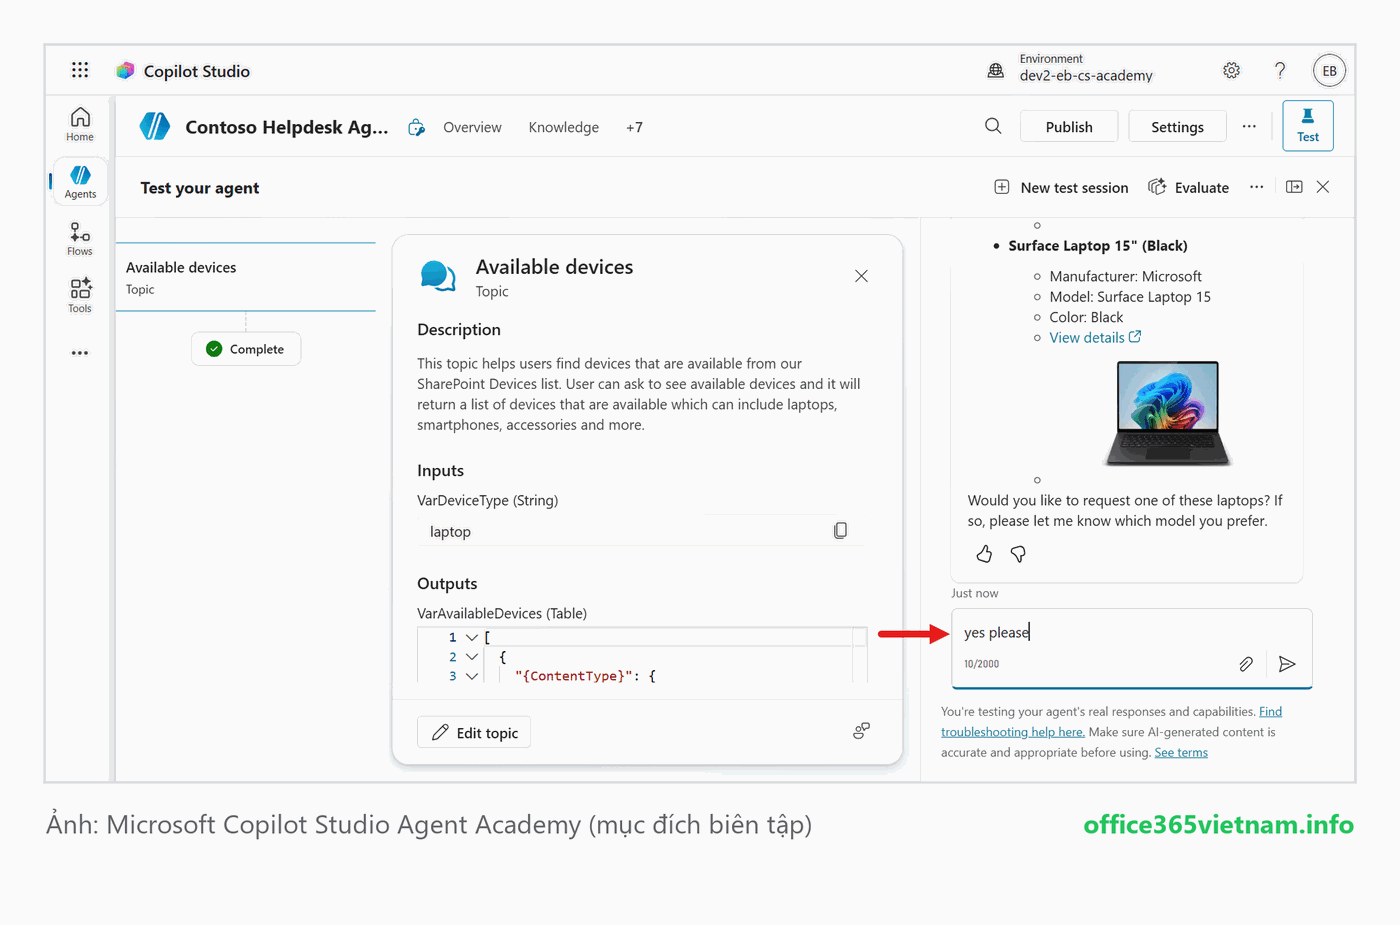The width and height of the screenshot is (1400, 925).
Task: Open agent Settings button
Action: (x=1177, y=126)
